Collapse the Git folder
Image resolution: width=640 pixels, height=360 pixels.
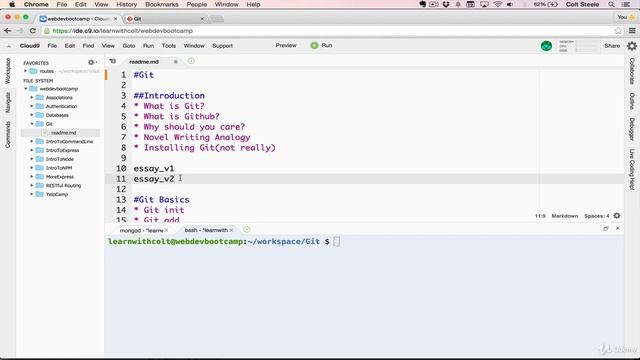tap(32, 124)
